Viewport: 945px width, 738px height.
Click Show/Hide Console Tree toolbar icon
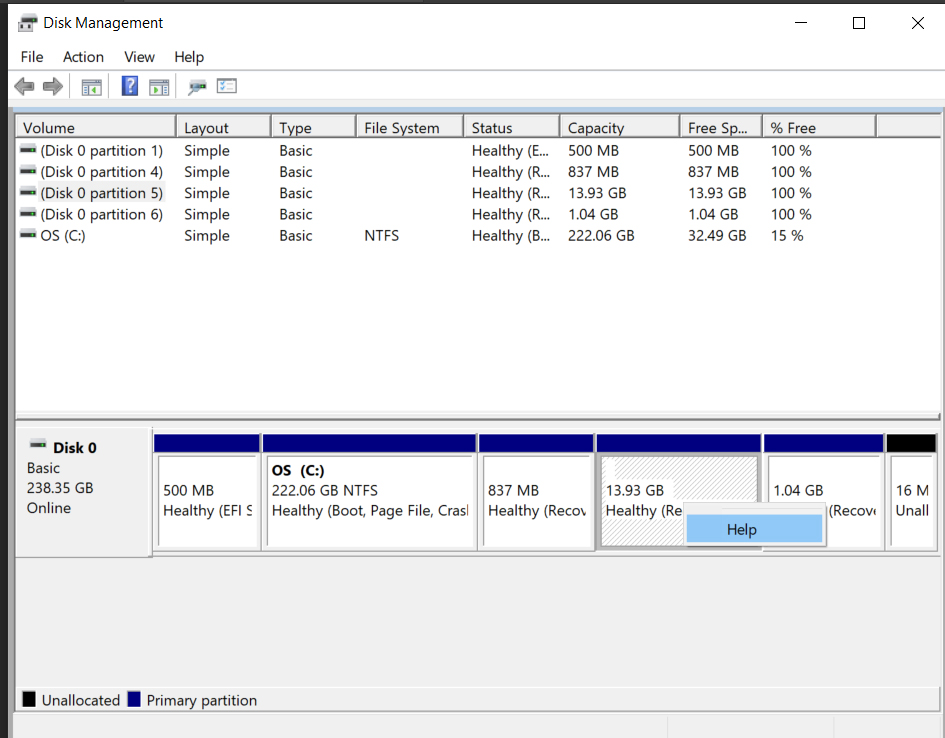click(92, 87)
